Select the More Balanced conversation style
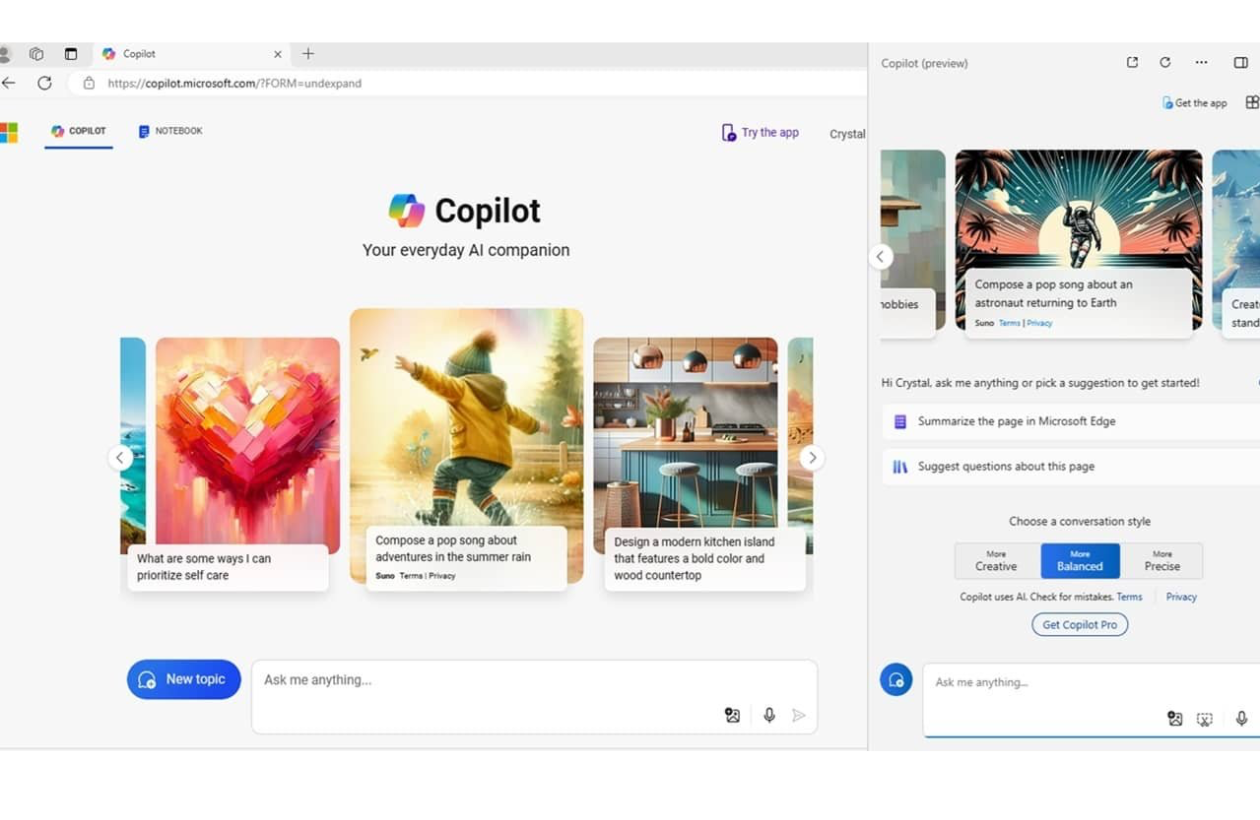The height and width of the screenshot is (820, 1260). [x=1080, y=560]
